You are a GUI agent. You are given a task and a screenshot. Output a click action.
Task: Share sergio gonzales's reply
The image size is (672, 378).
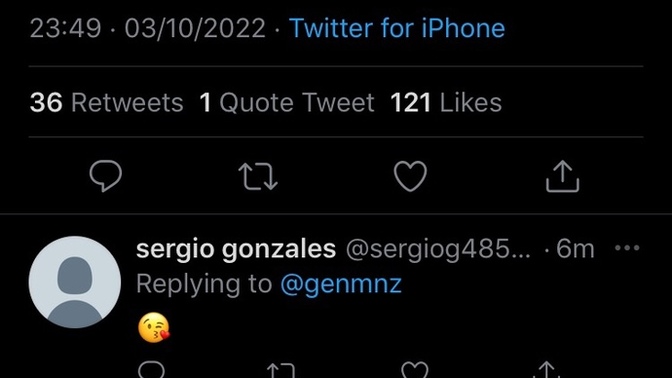(x=546, y=370)
